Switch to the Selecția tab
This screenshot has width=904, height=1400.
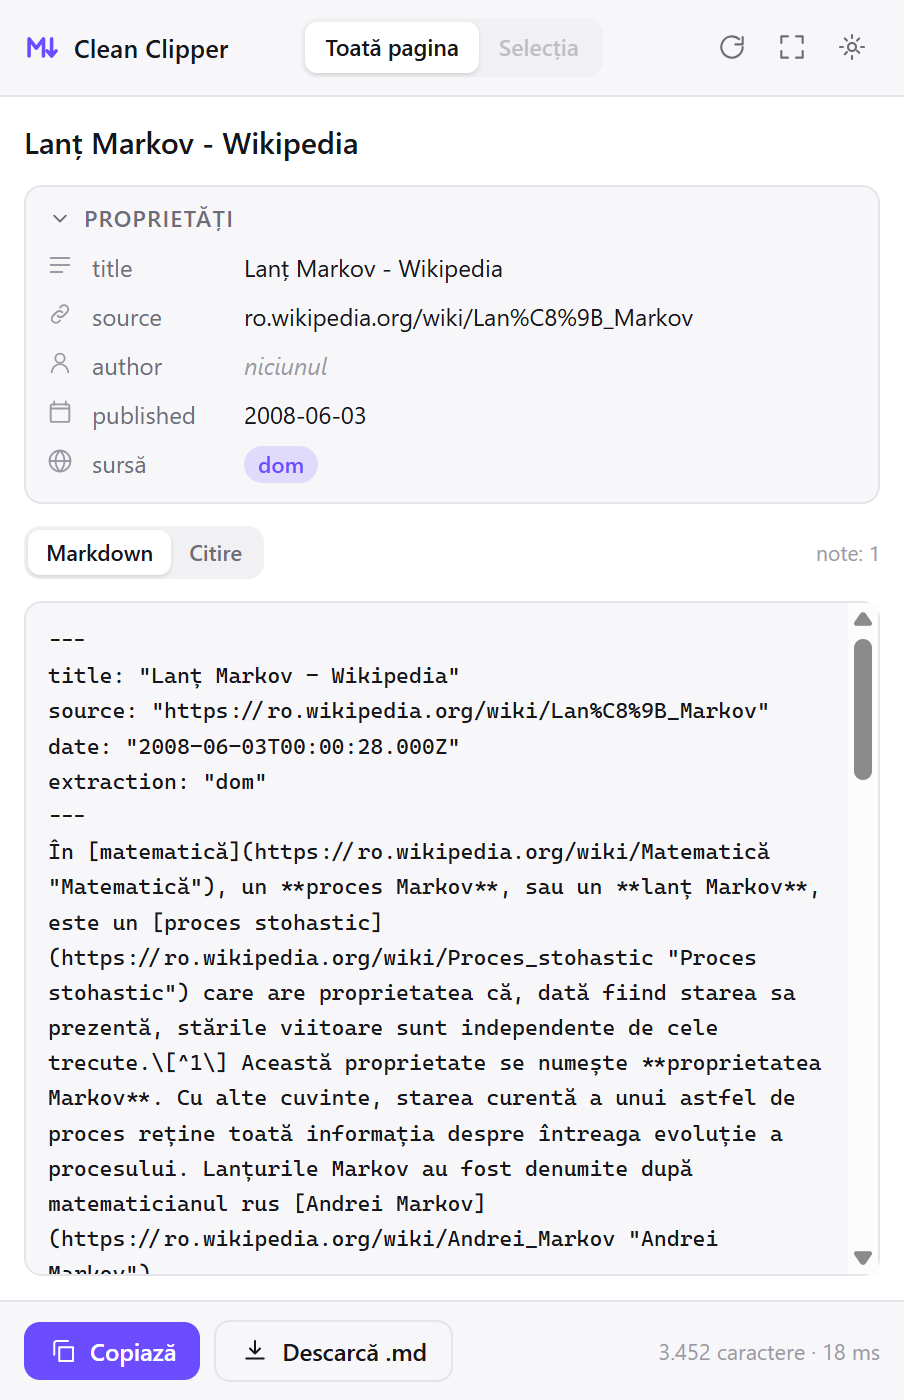pos(539,48)
